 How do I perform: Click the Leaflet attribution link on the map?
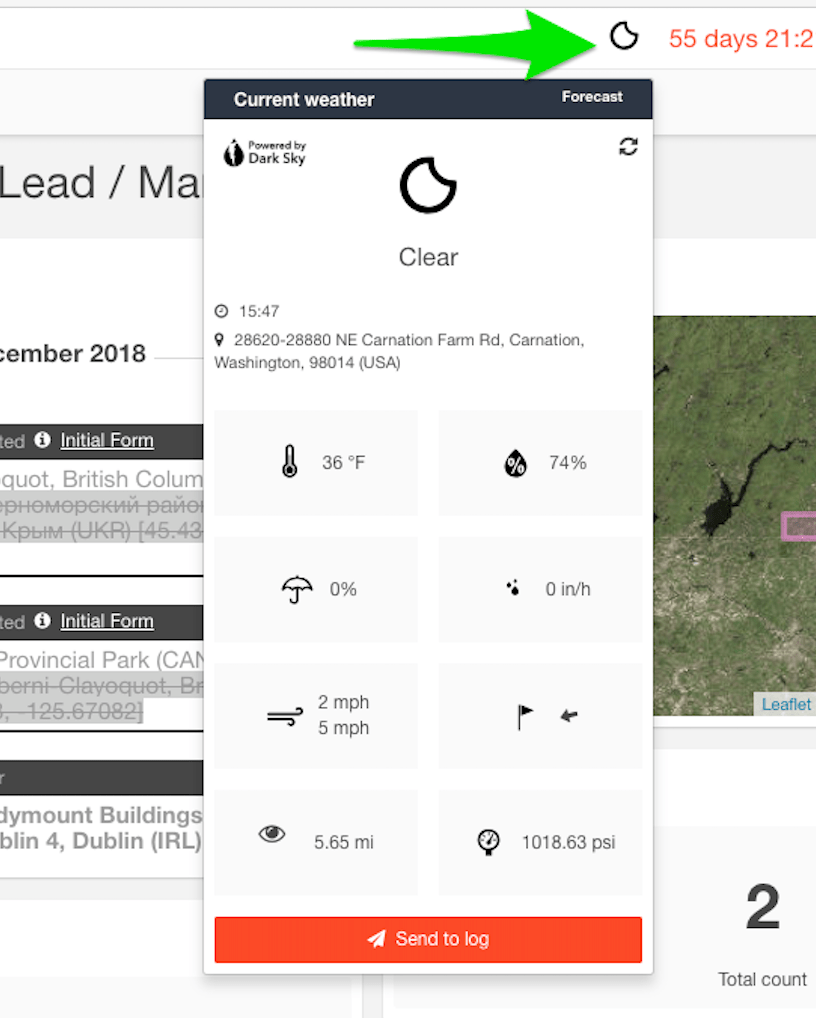click(x=786, y=704)
